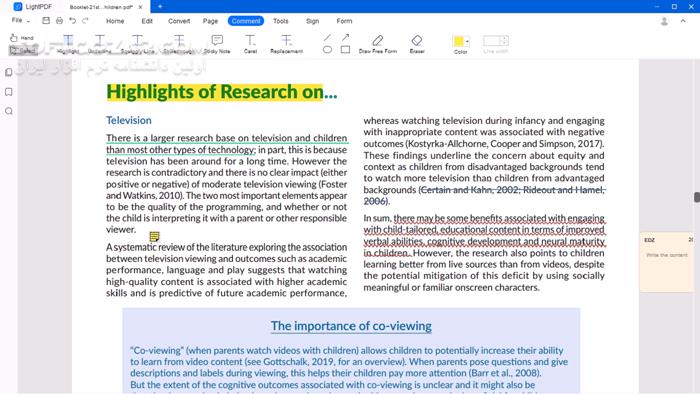Select the Replacement text tool
700x394 pixels.
[x=287, y=44]
